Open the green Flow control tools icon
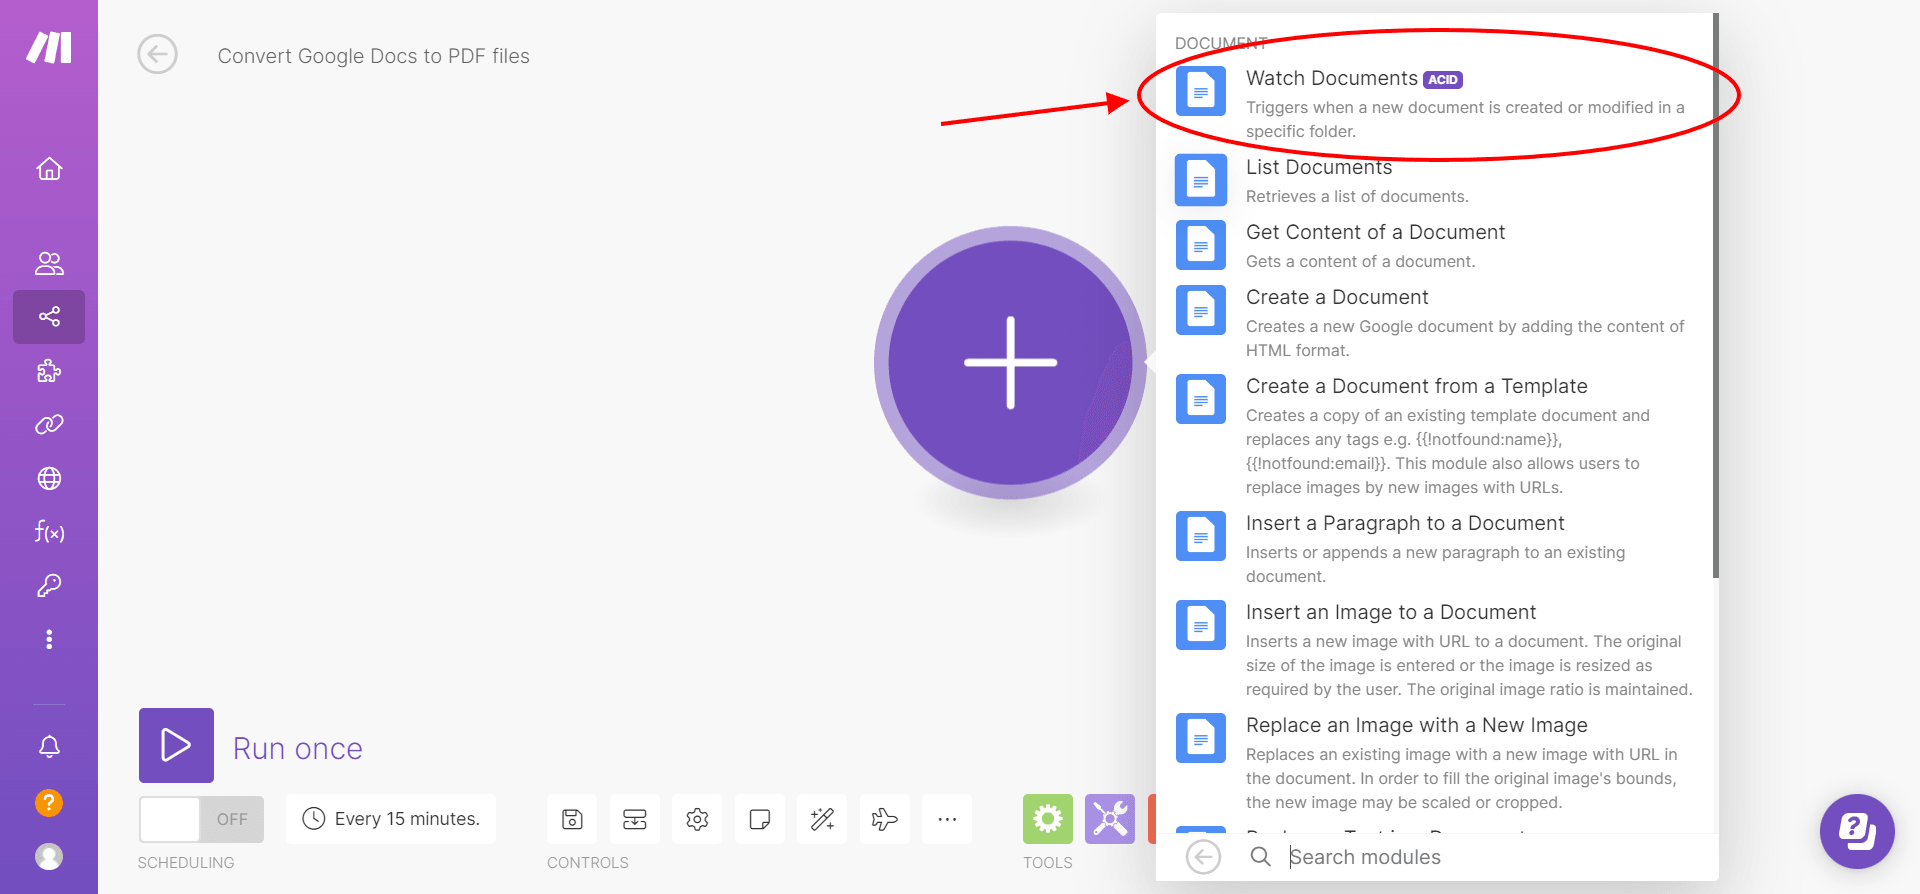 pos(1047,819)
